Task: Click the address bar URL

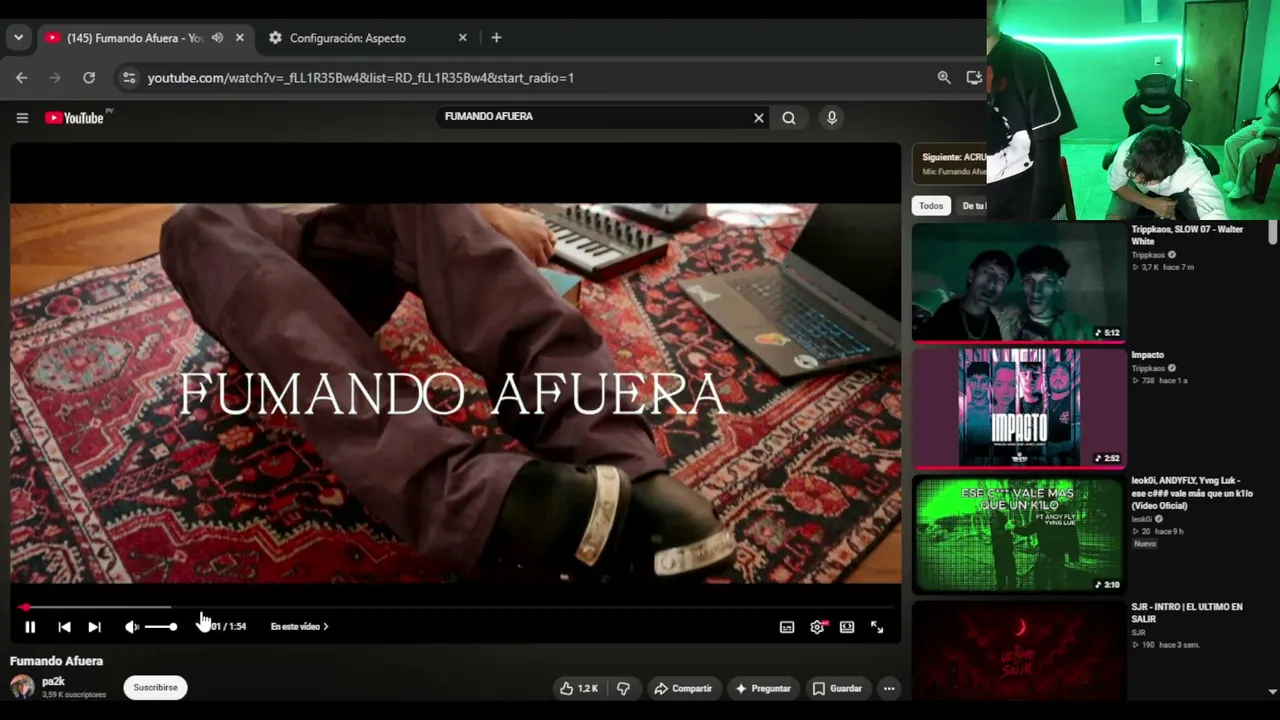Action: coord(361,78)
